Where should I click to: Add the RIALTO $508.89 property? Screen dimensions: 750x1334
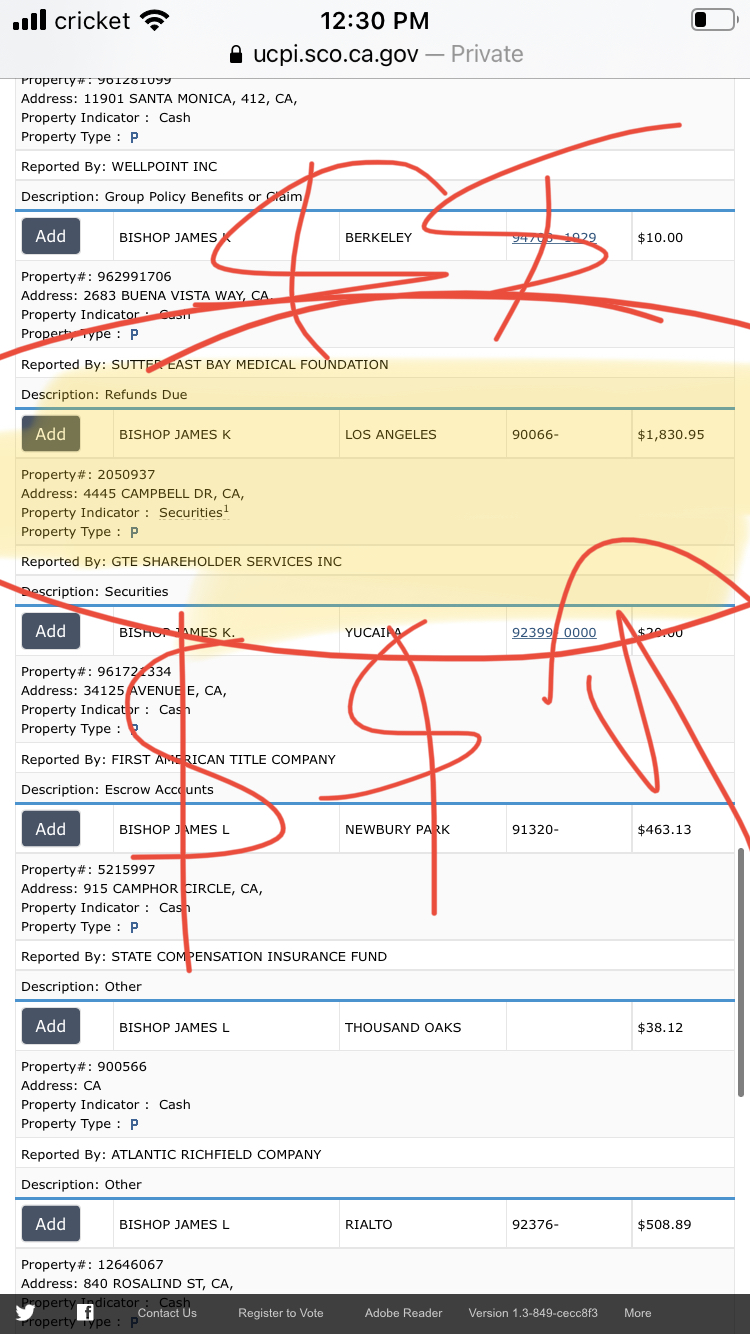point(51,1224)
